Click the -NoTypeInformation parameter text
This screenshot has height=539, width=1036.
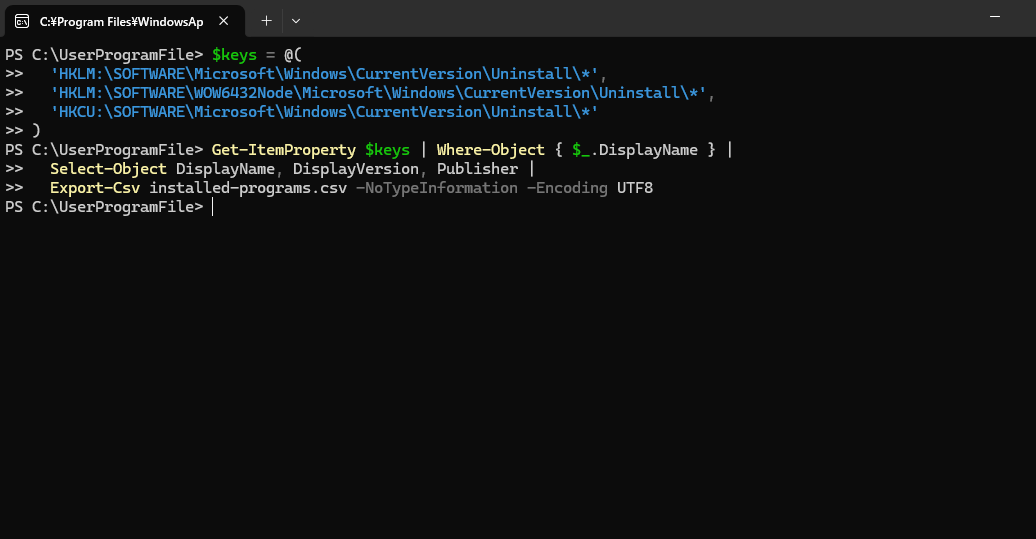coord(437,188)
